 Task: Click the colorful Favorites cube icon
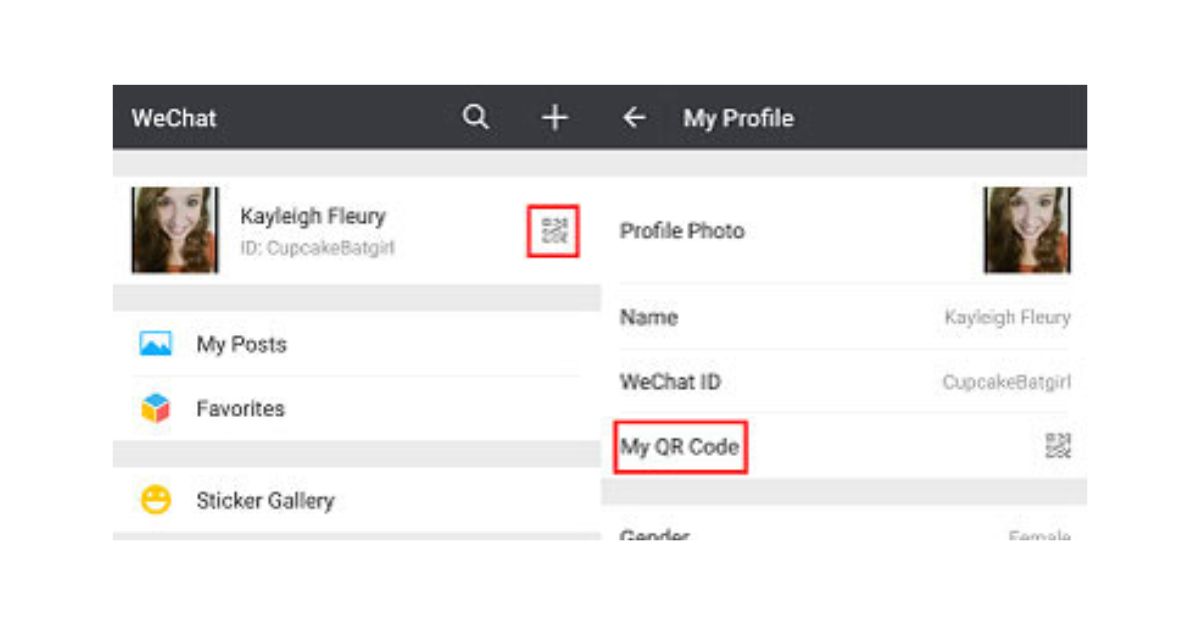[155, 409]
